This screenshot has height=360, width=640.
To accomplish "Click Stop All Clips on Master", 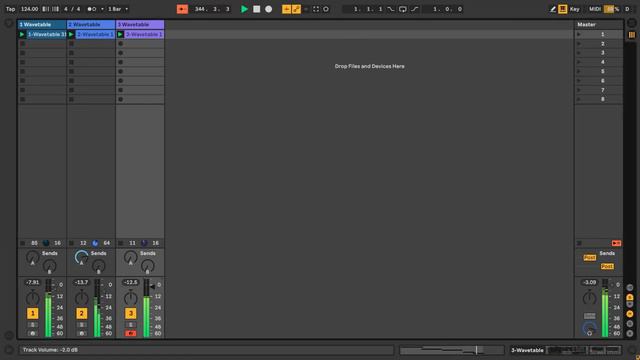I will click(x=579, y=243).
